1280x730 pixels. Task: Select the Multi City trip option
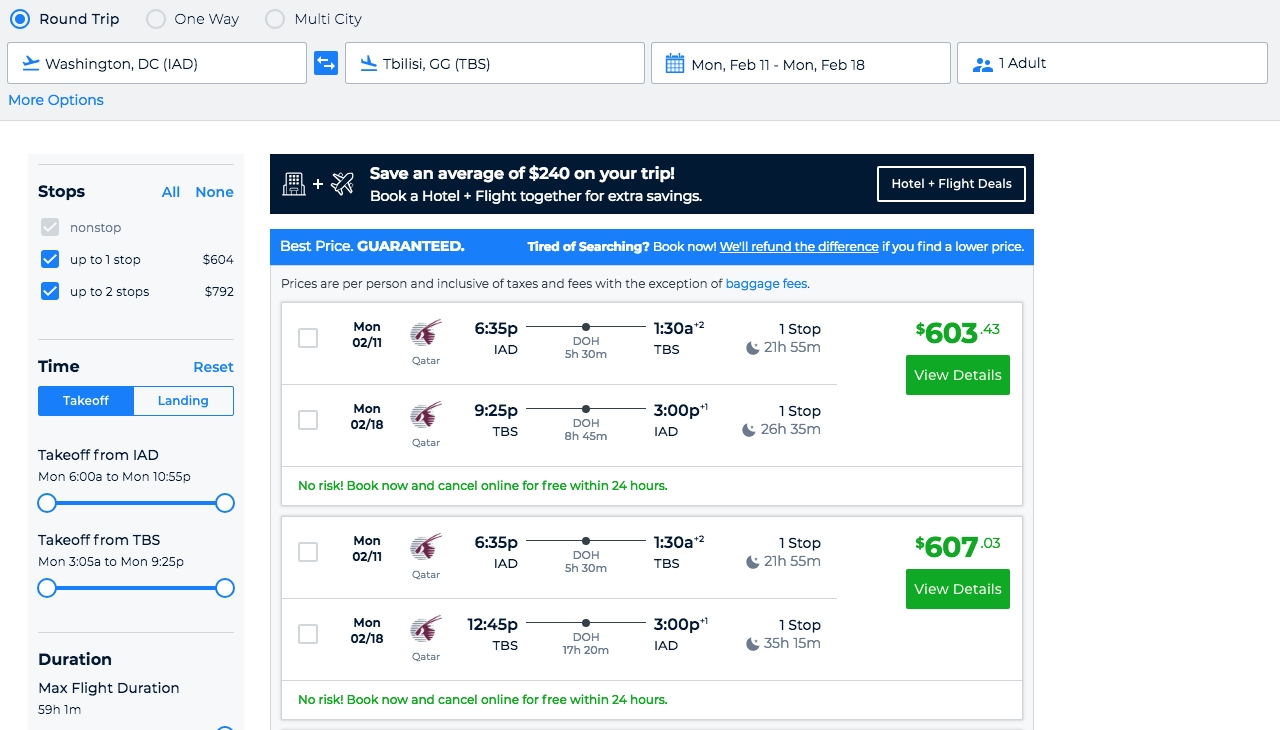pyautogui.click(x=275, y=19)
